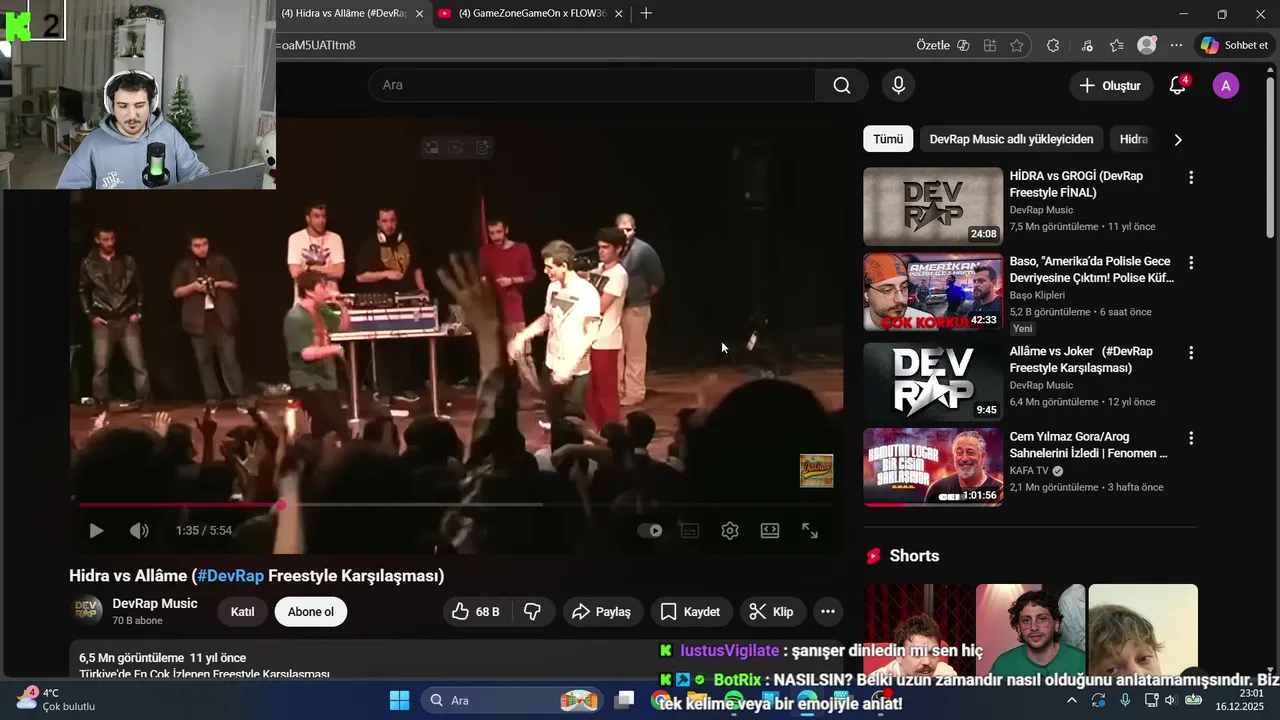Click the media control music icon
This screenshot has height=720, width=1280.
[x=1087, y=45]
